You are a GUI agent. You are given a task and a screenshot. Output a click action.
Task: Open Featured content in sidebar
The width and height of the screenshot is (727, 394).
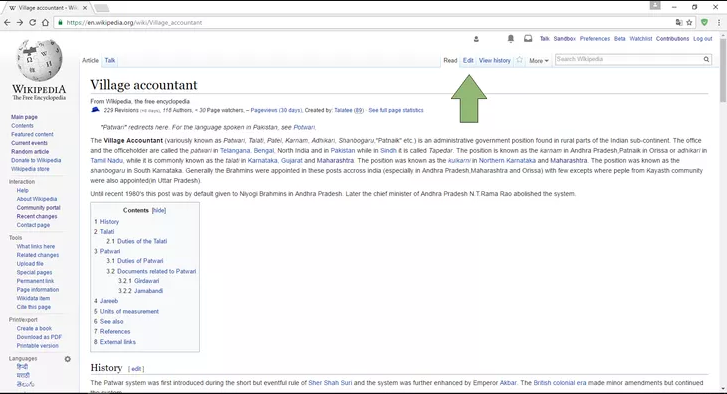32,134
